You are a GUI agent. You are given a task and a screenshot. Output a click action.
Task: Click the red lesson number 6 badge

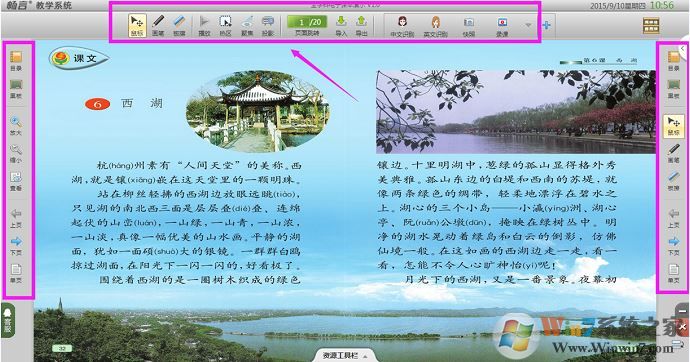97,104
